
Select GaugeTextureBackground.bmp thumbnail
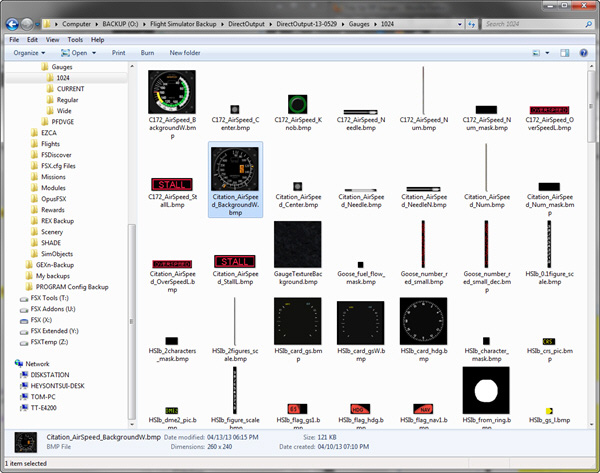point(297,244)
